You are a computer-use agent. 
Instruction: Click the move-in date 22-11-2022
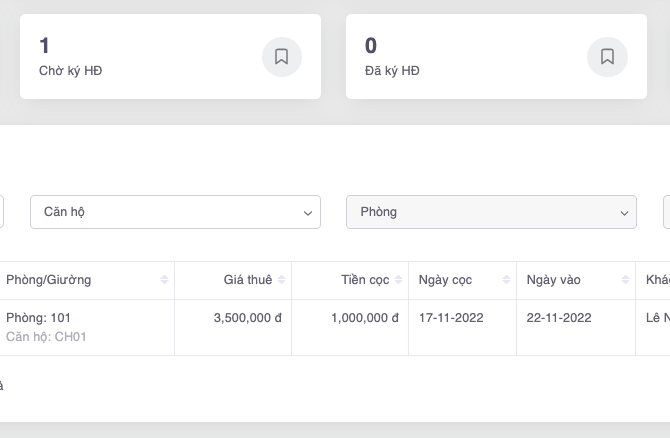point(559,318)
